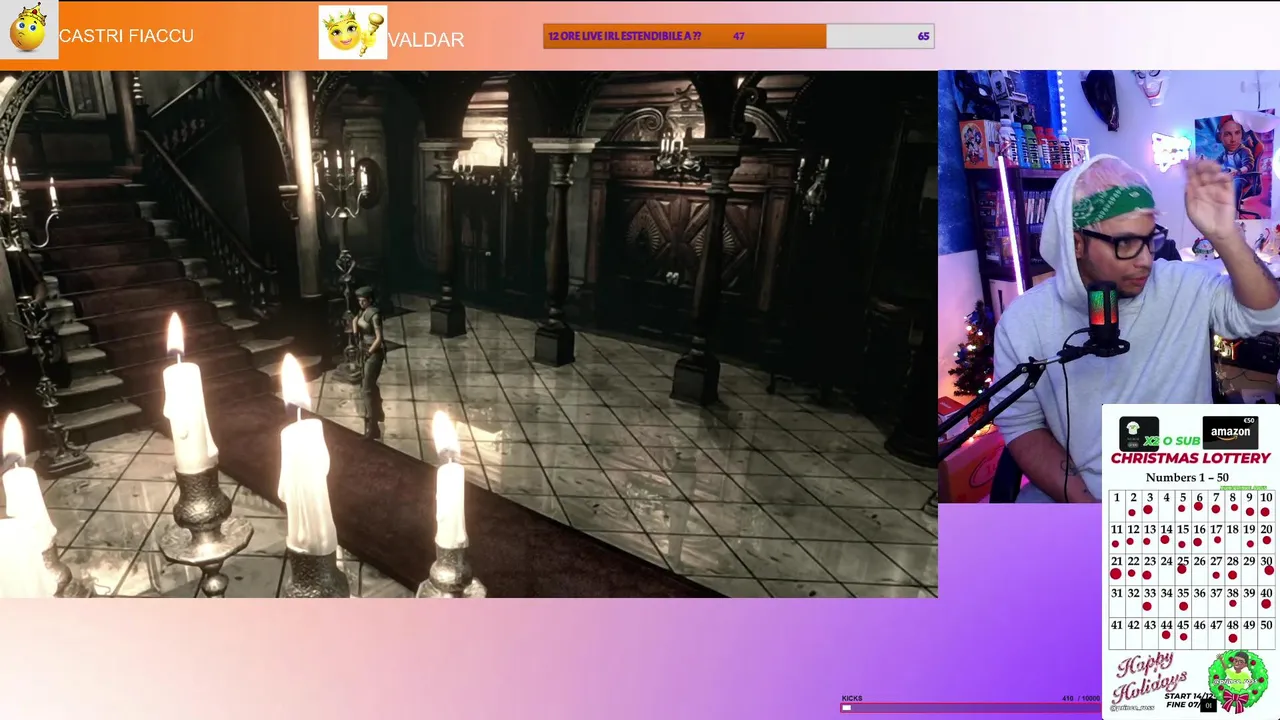The height and width of the screenshot is (720, 1280).
Task: Click the current goal value 47
Action: [x=738, y=36]
